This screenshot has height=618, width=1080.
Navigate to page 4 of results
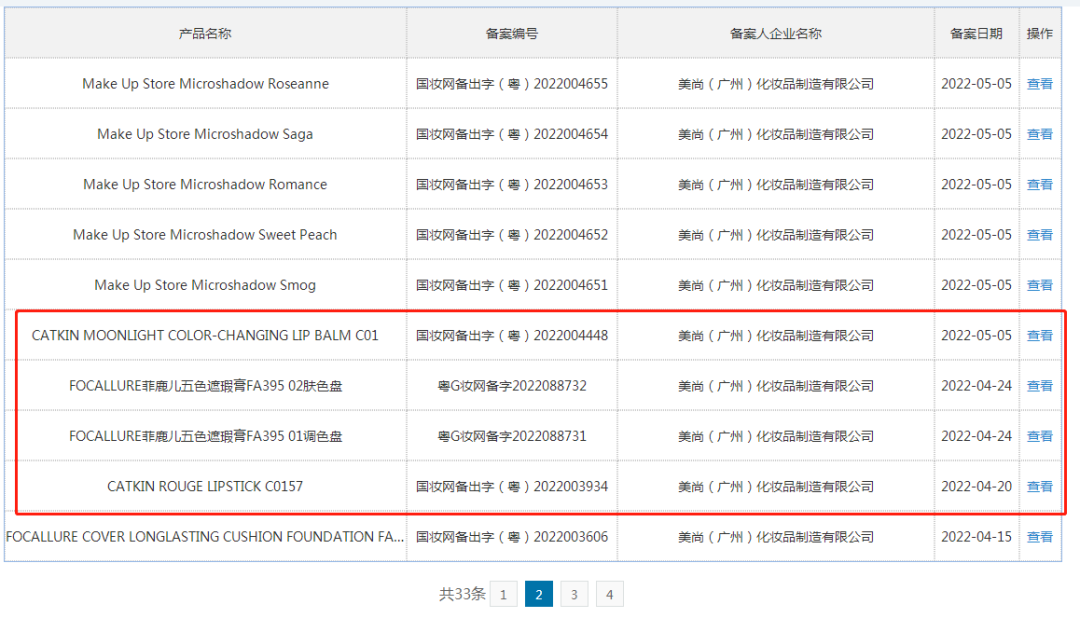pyautogui.click(x=609, y=595)
